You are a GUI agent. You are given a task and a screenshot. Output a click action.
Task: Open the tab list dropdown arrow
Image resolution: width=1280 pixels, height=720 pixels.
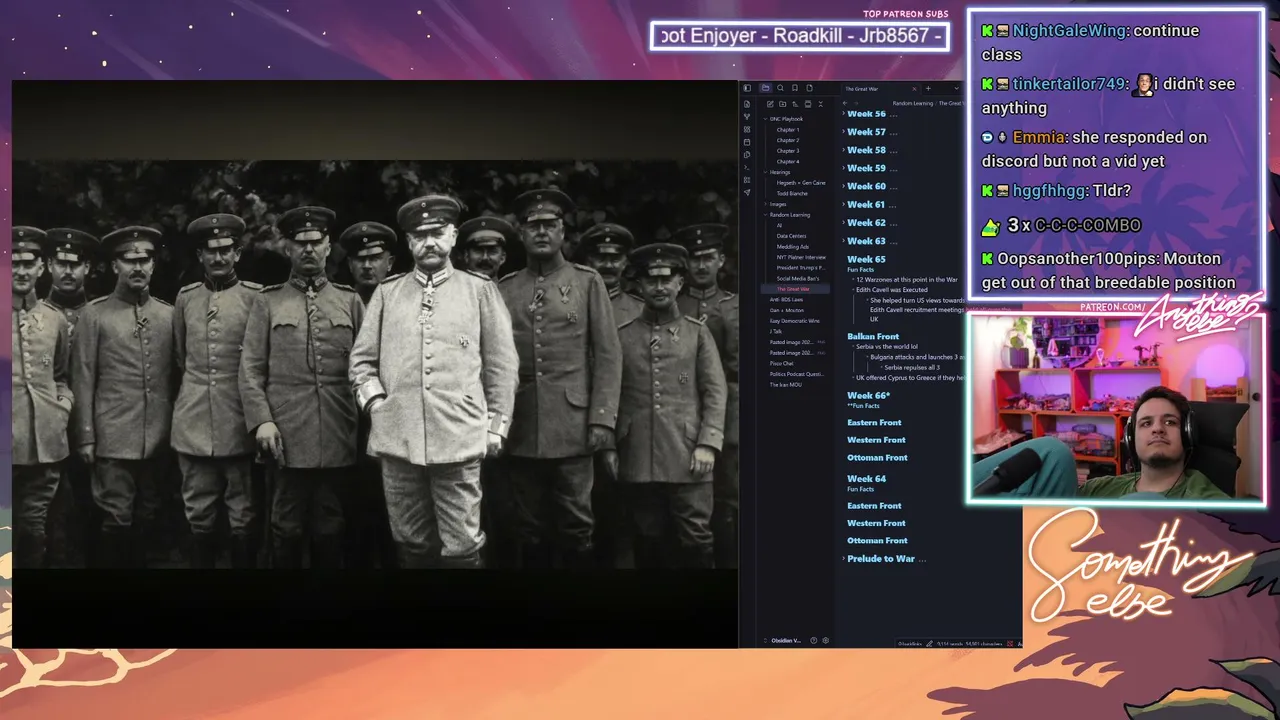tap(957, 88)
